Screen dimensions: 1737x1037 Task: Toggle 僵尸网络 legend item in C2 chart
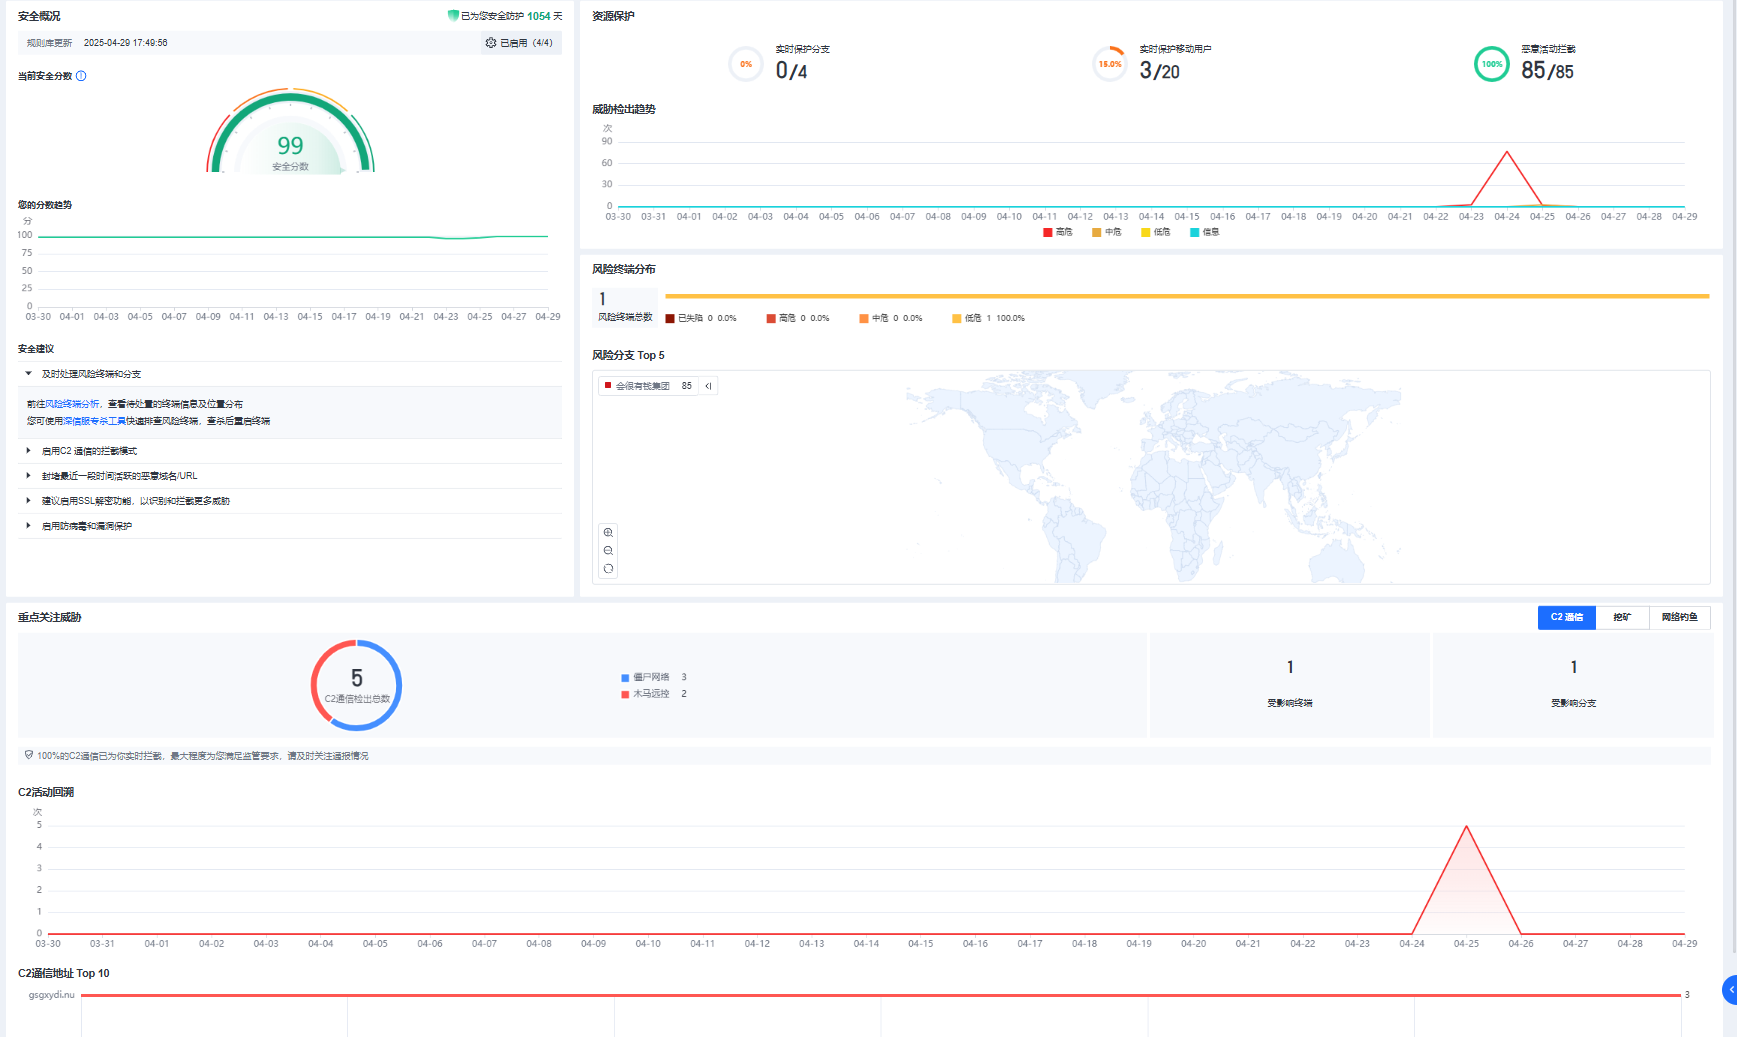650,677
